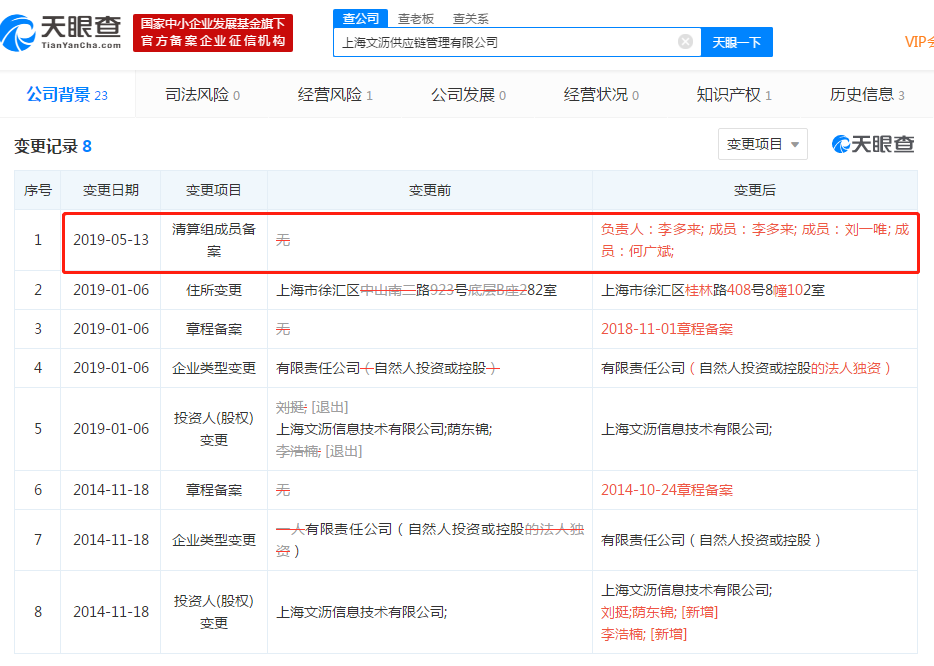
Task: Click the 2014-11-18 date in row 6
Action: [x=111, y=490]
